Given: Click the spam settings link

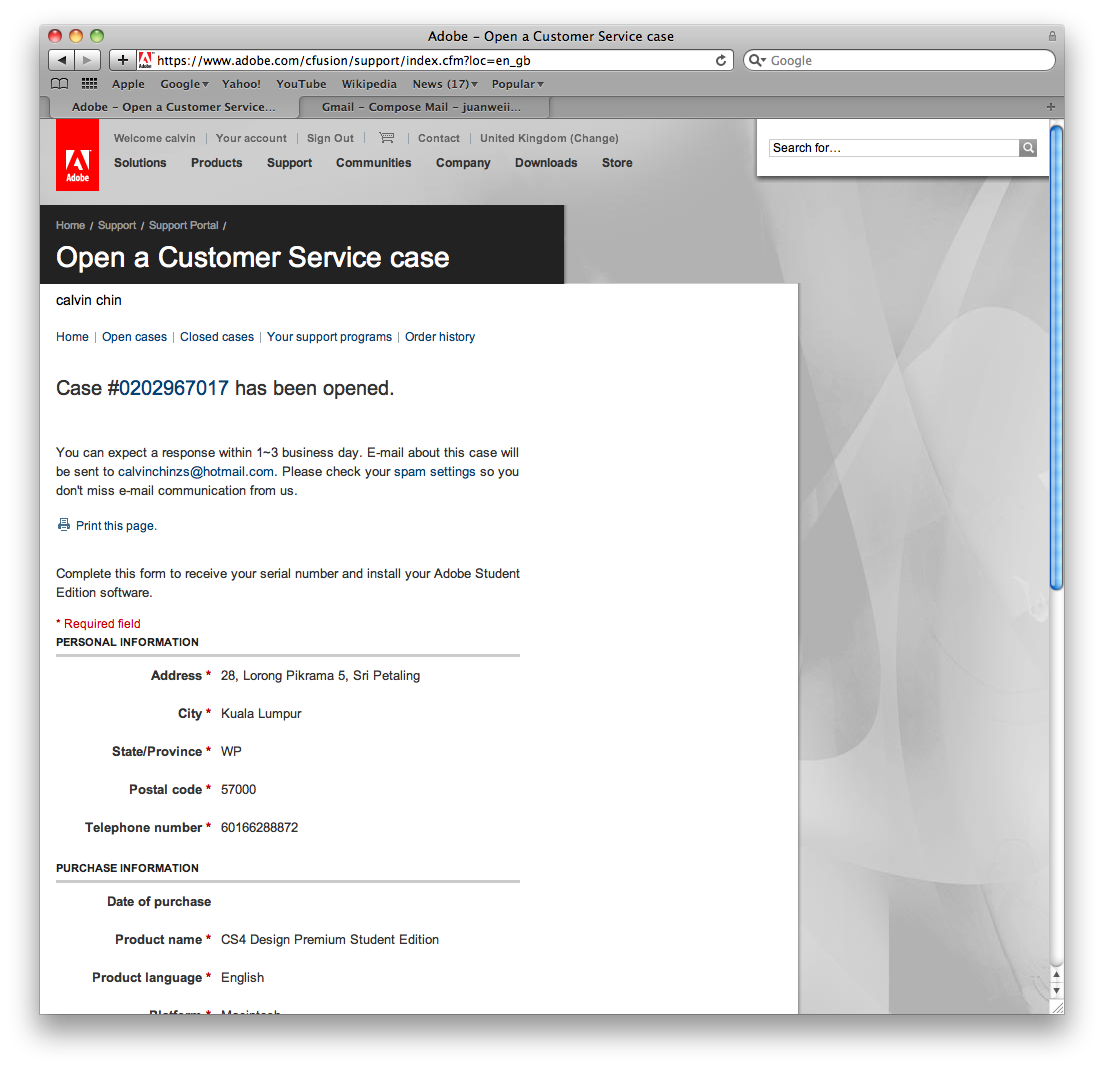Looking at the screenshot, I should pos(434,471).
